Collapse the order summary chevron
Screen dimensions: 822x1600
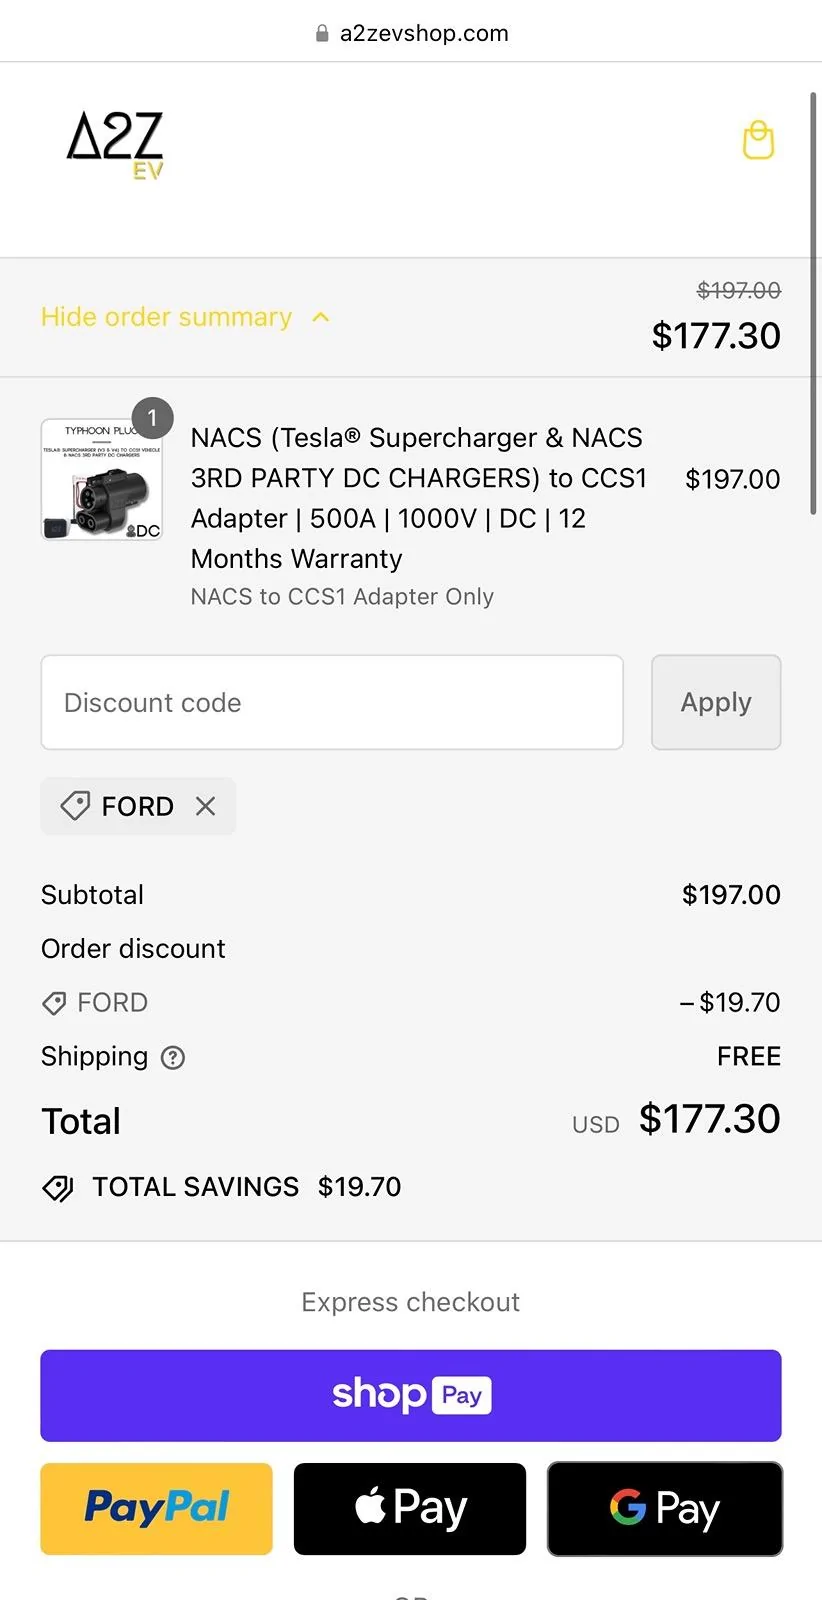pos(321,317)
